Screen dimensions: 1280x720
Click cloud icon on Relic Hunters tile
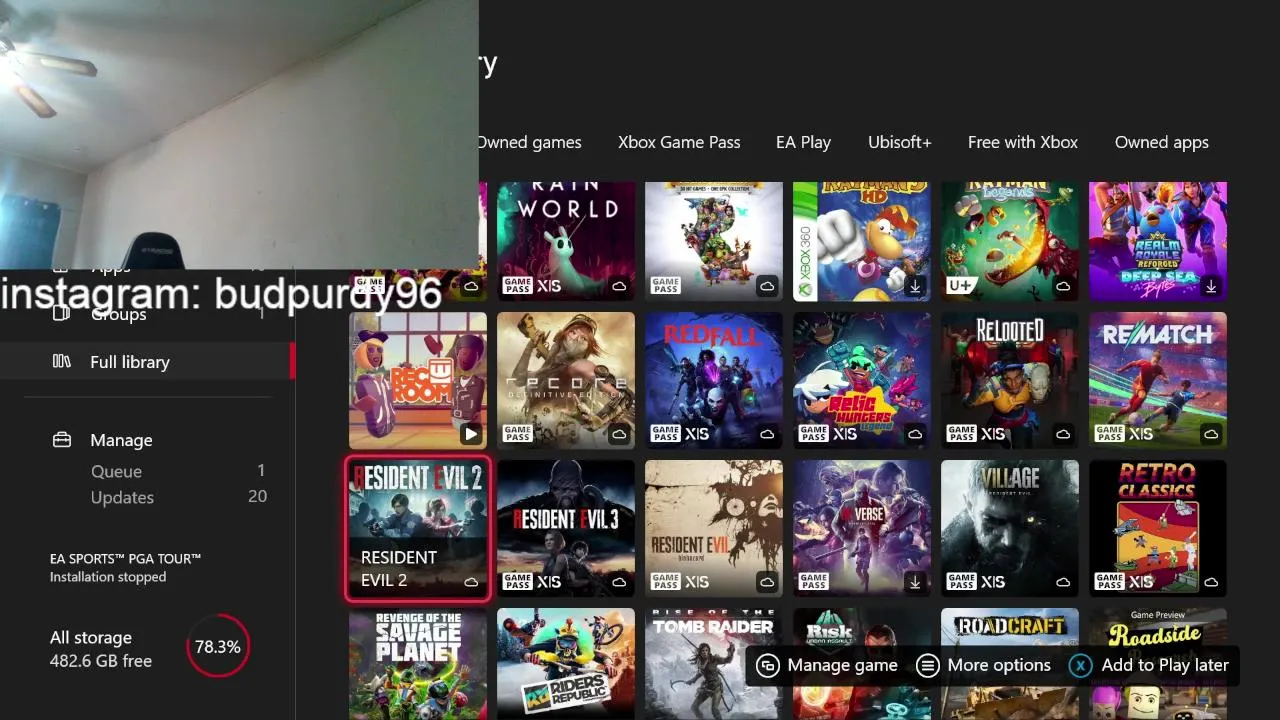coord(915,434)
